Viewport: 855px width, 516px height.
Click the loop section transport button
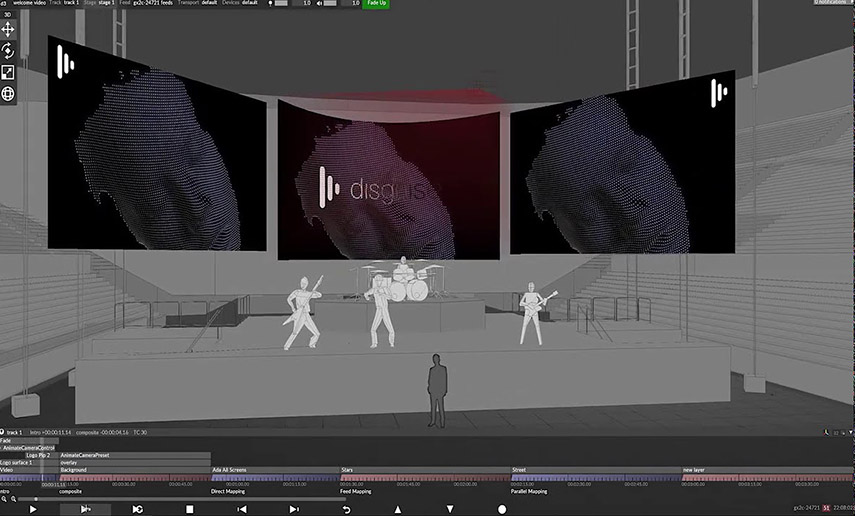coord(137,509)
